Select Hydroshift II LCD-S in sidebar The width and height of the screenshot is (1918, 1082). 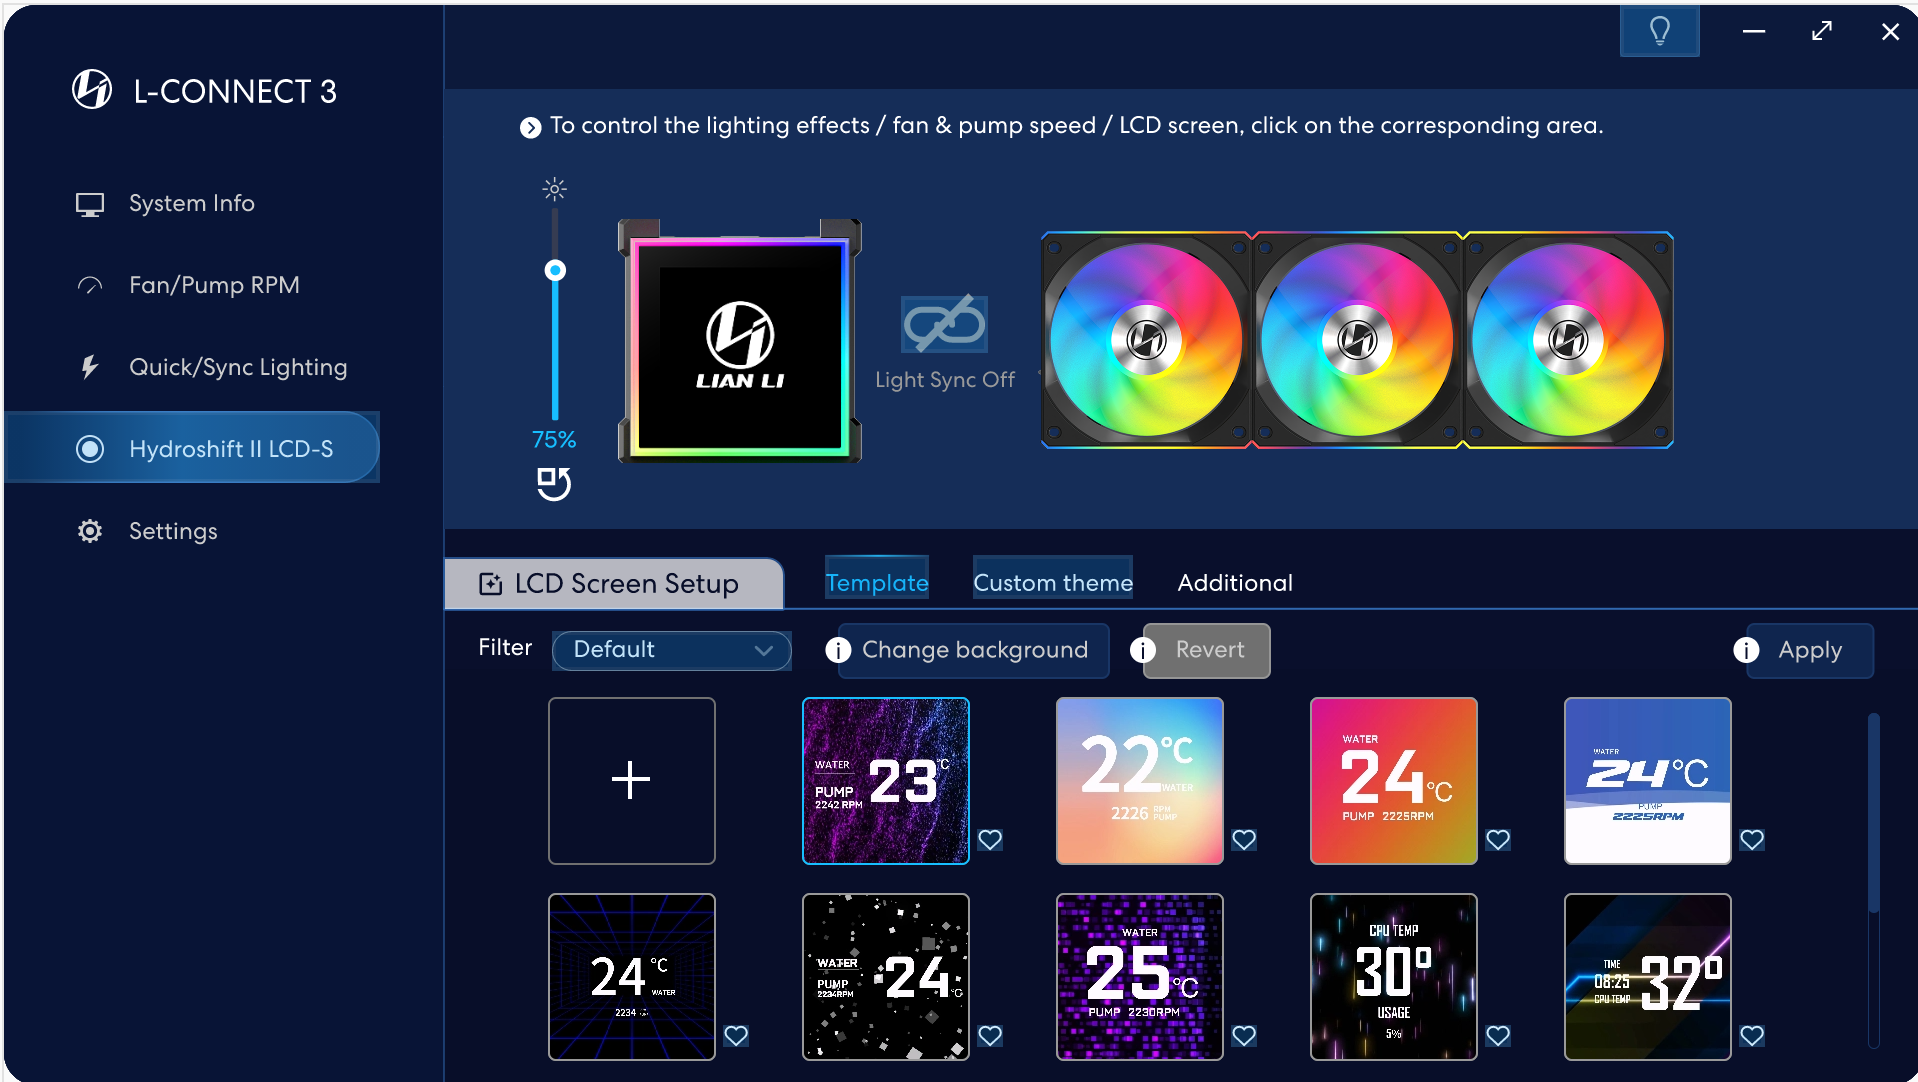point(192,448)
